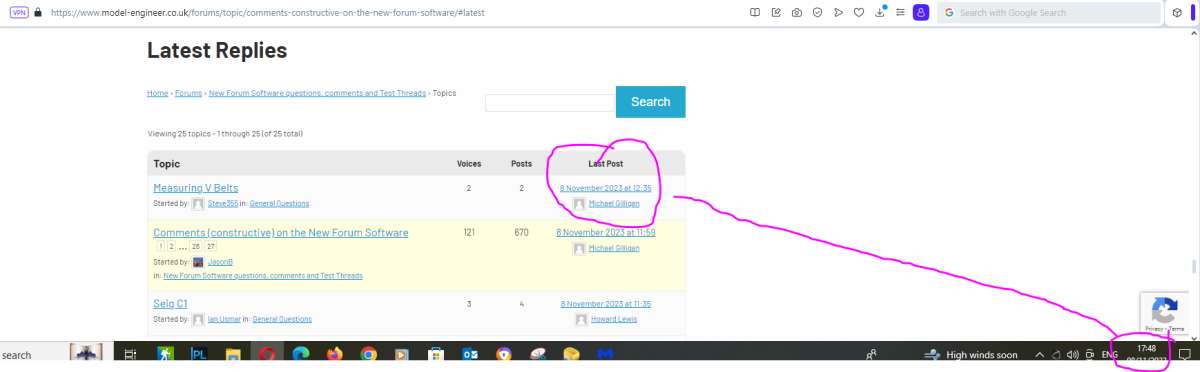1200x372 pixels.
Task: Open the Opera browser taskbar icon
Action: click(x=267, y=354)
